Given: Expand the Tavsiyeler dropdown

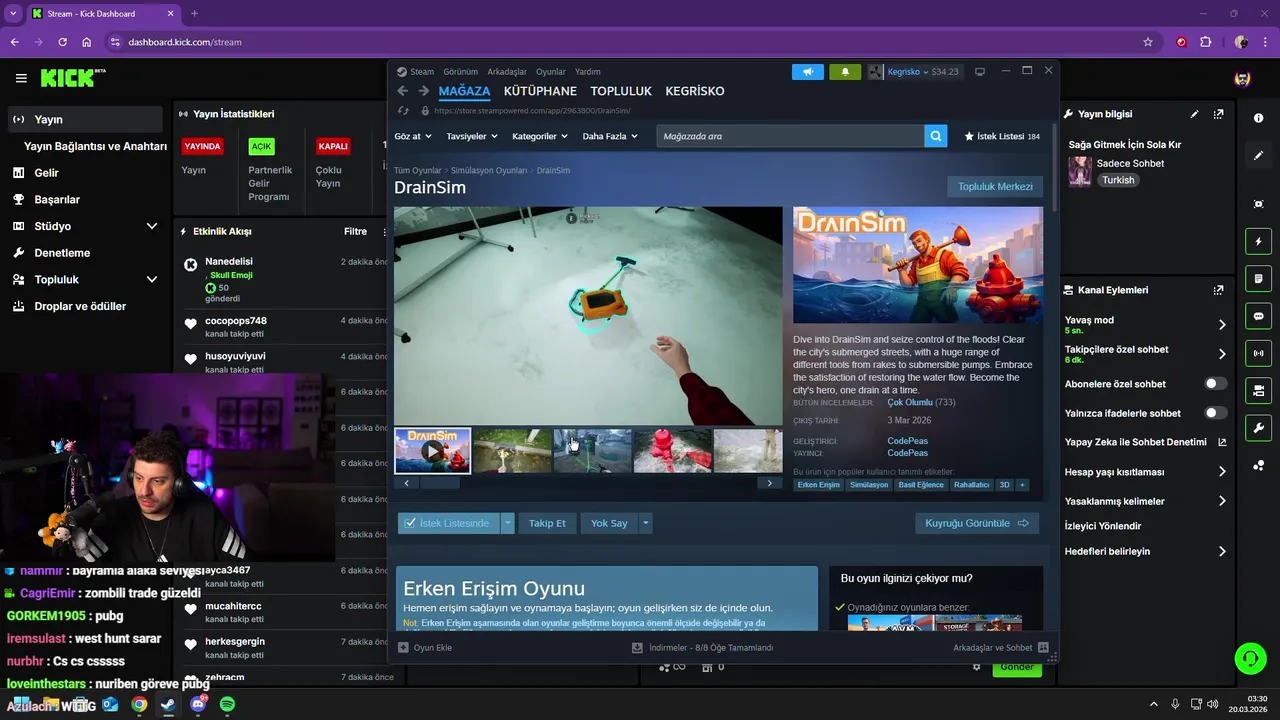Looking at the screenshot, I should 472,136.
